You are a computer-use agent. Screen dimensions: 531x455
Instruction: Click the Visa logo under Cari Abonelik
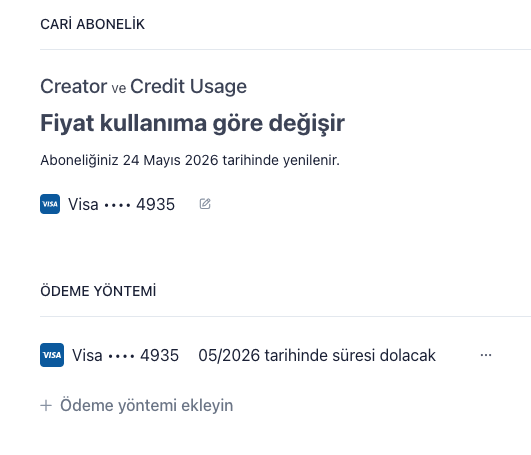click(50, 204)
